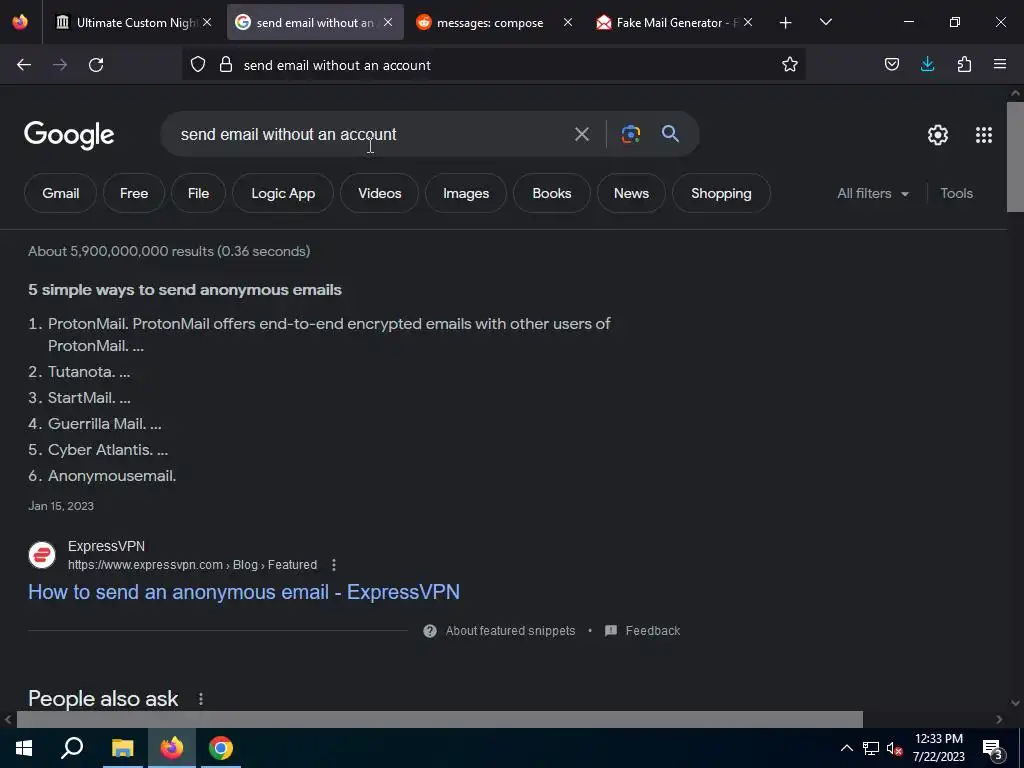Image resolution: width=1024 pixels, height=768 pixels.
Task: Click the Google logo
Action: pos(69,135)
